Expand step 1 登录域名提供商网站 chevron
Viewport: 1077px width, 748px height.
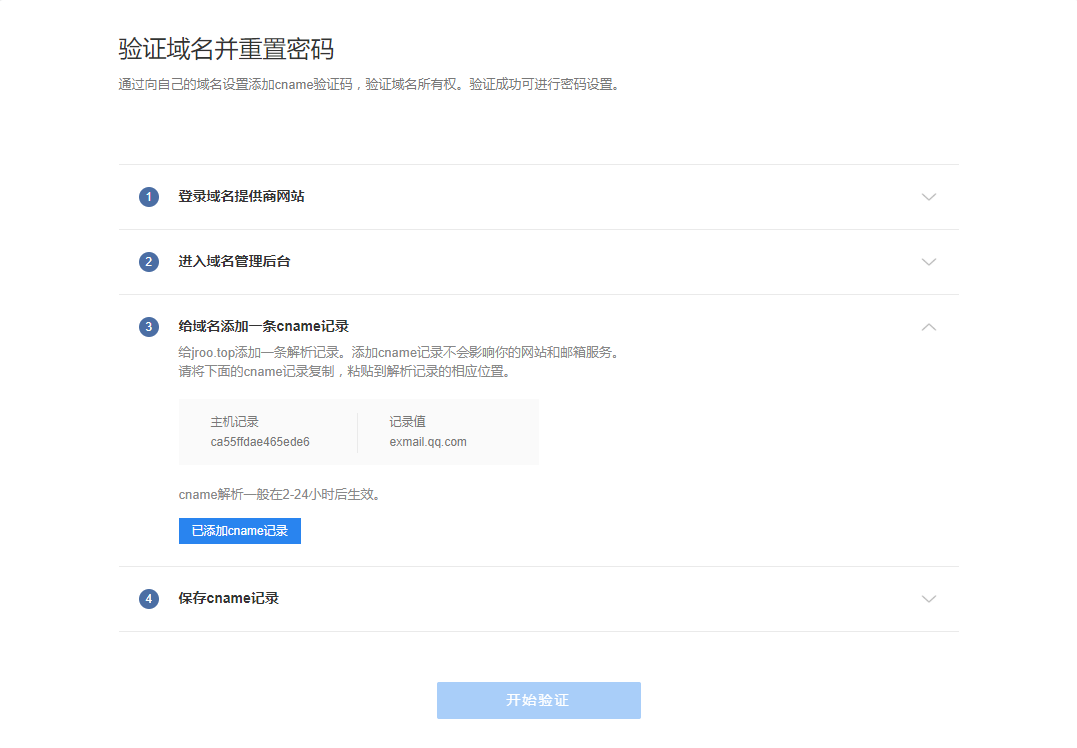pyautogui.click(x=929, y=197)
